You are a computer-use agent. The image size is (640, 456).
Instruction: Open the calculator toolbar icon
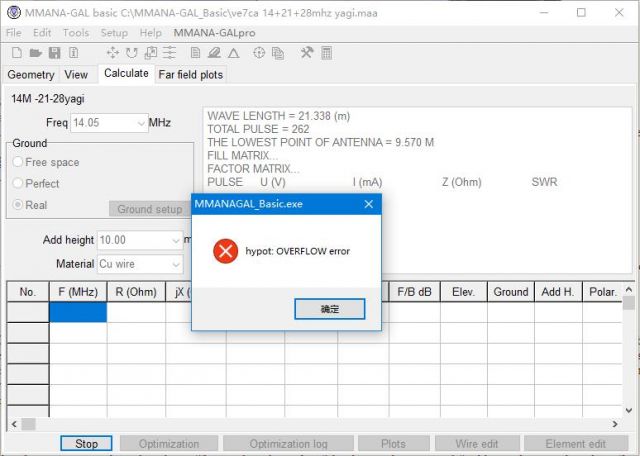[x=327, y=53]
